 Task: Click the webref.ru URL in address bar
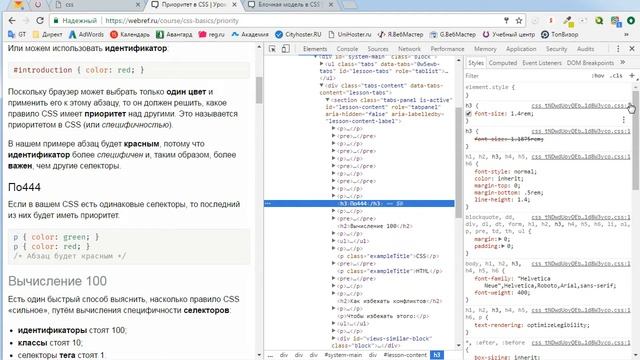172,20
